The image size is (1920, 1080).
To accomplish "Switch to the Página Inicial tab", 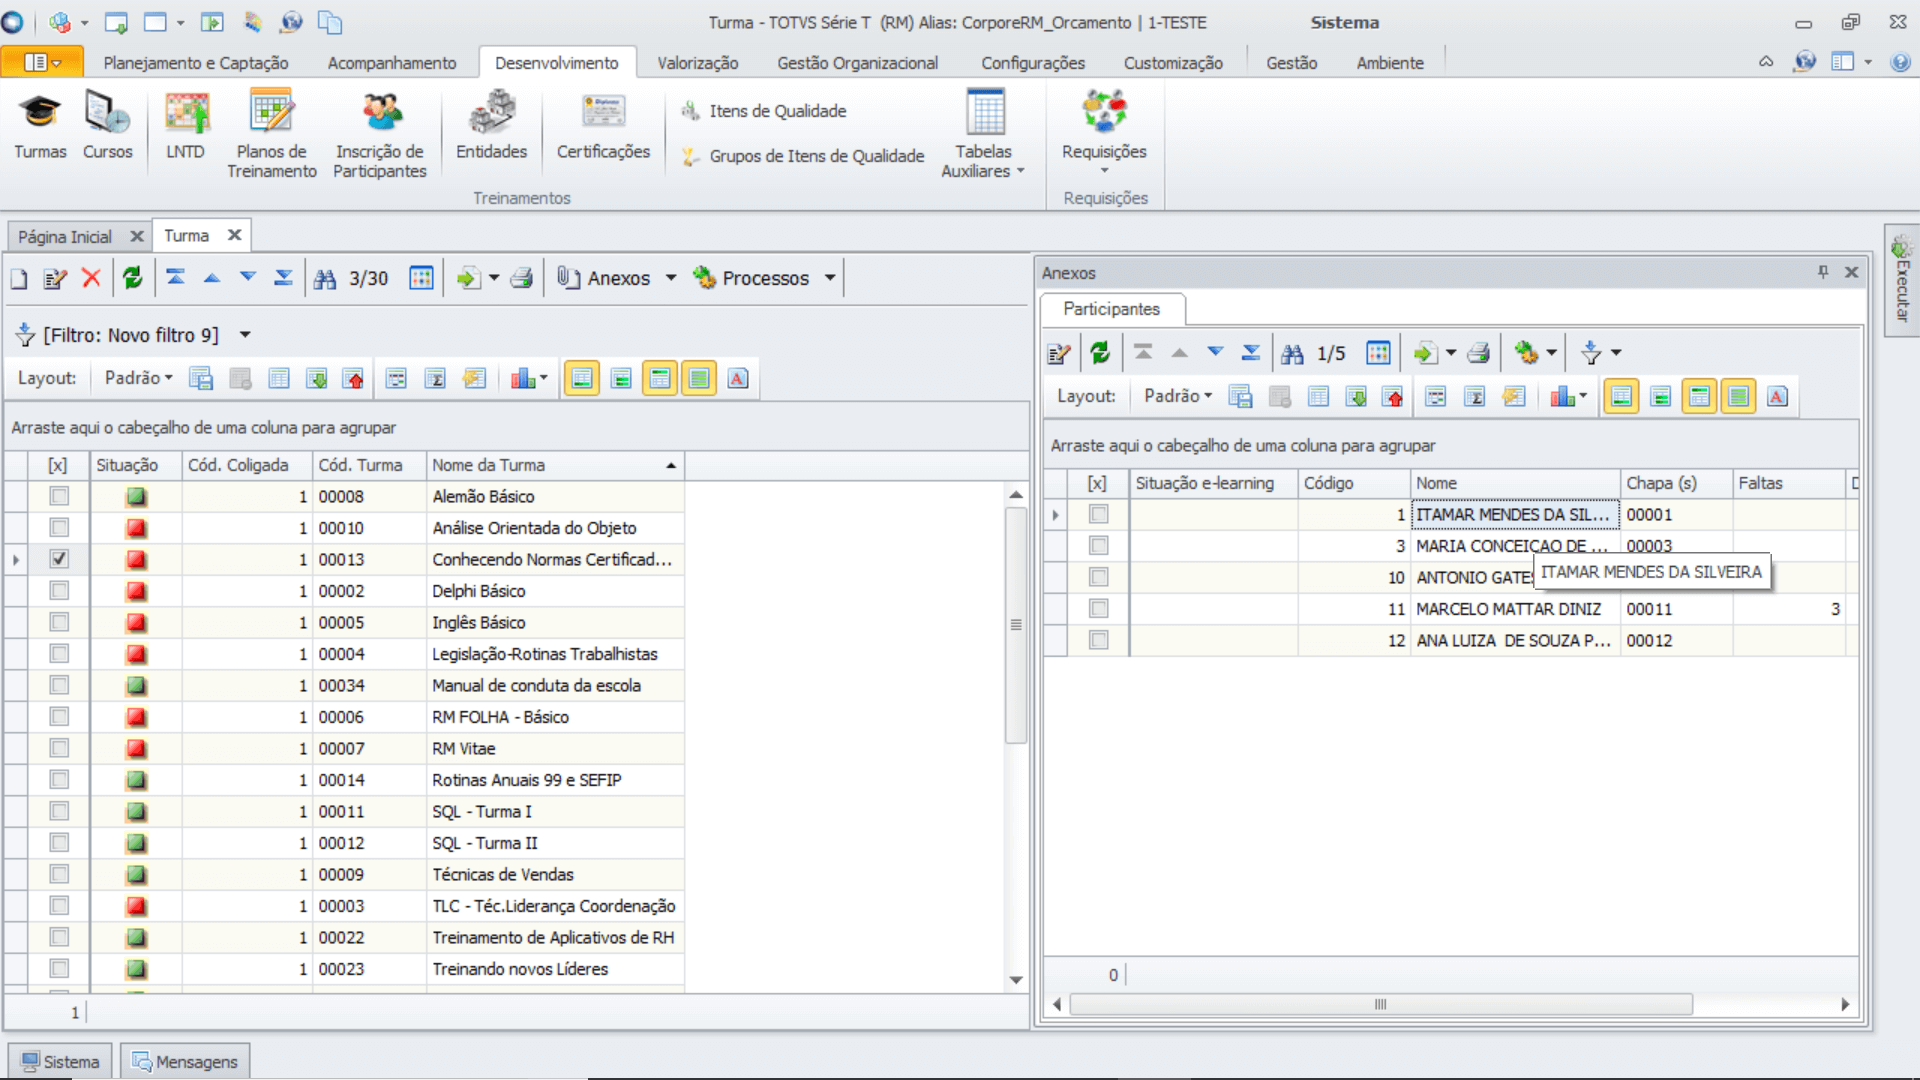I will coord(65,237).
